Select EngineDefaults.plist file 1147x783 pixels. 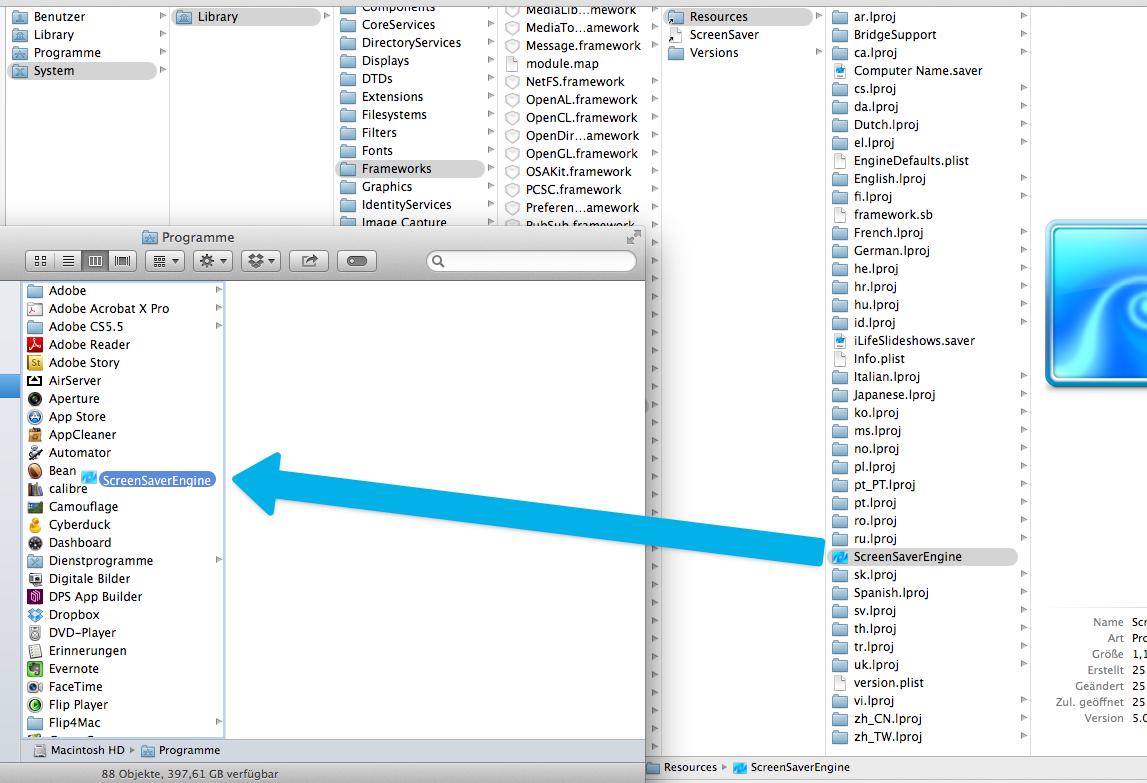[x=911, y=161]
